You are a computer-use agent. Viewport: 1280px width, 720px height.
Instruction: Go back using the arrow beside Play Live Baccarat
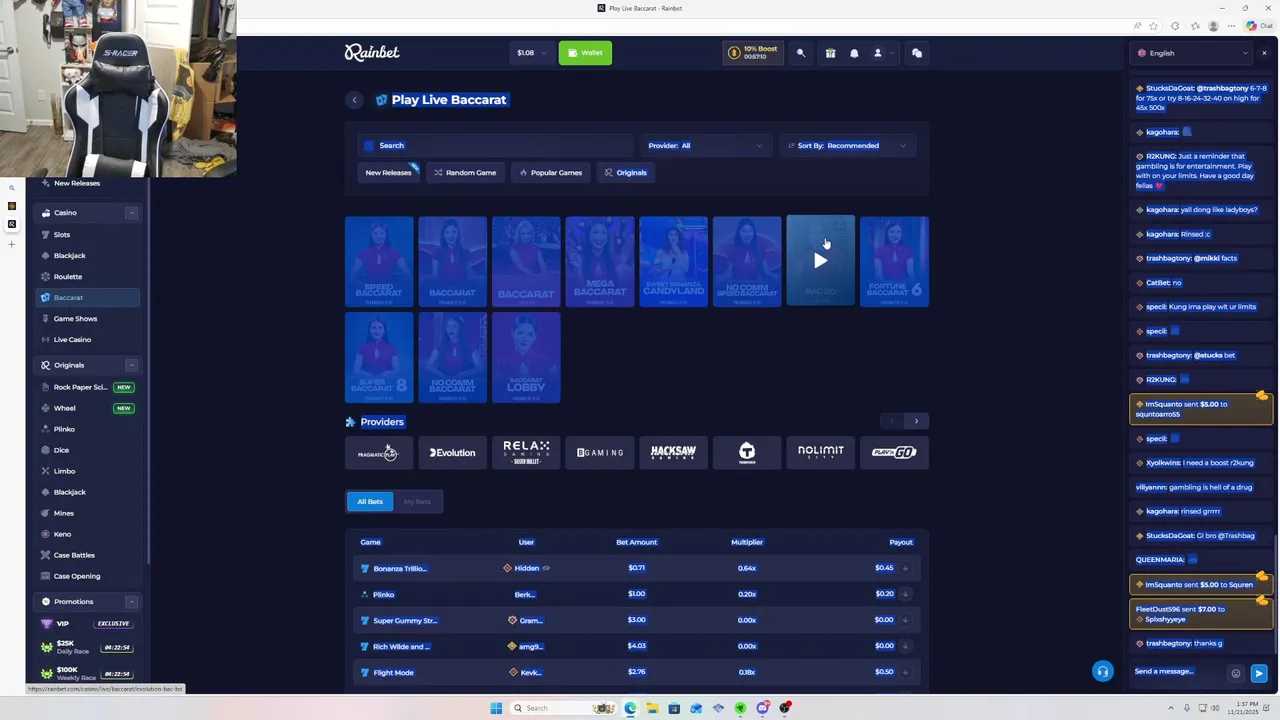click(354, 100)
